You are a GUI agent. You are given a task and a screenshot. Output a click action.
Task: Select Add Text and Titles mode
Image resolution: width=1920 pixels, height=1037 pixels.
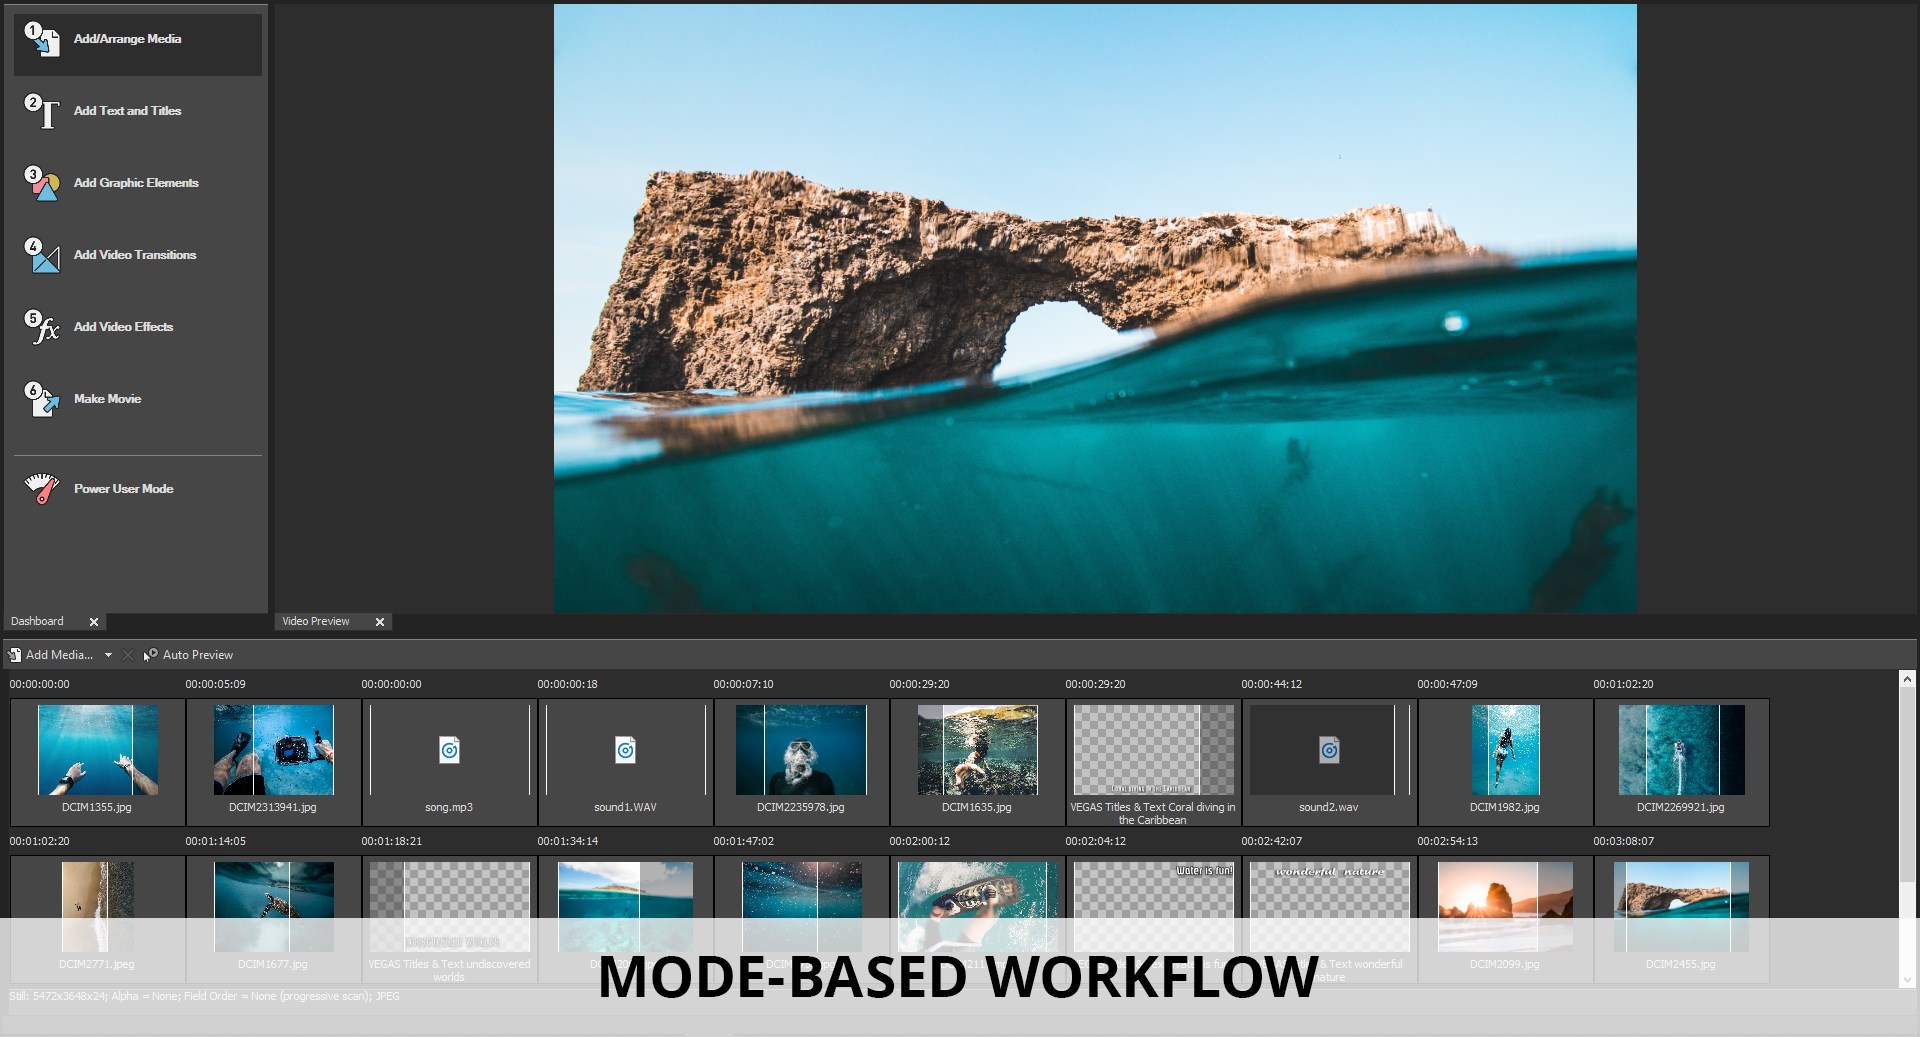coord(127,111)
